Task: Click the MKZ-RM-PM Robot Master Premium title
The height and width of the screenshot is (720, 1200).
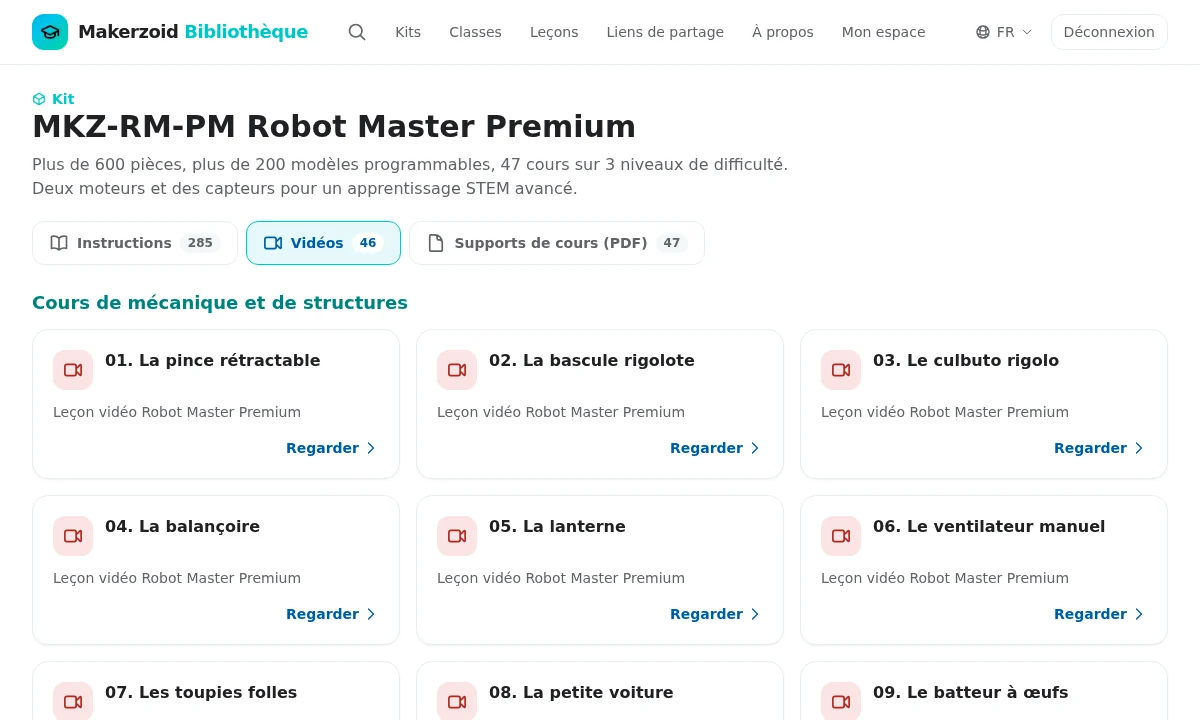Action: (x=334, y=127)
